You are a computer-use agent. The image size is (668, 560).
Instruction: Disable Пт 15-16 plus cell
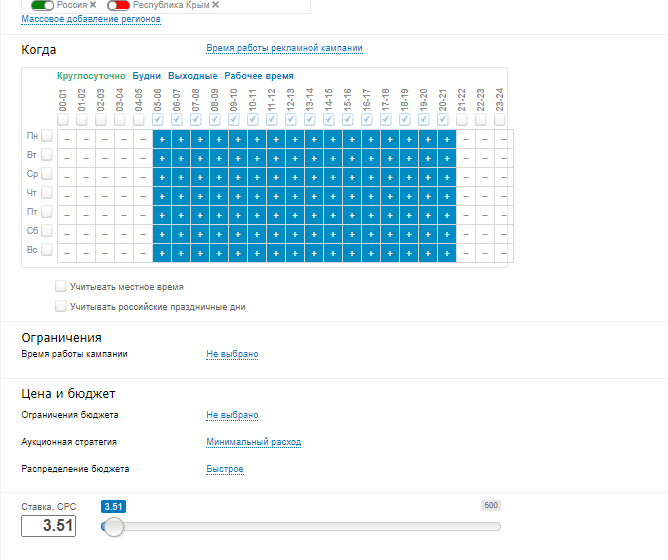[x=352, y=215]
